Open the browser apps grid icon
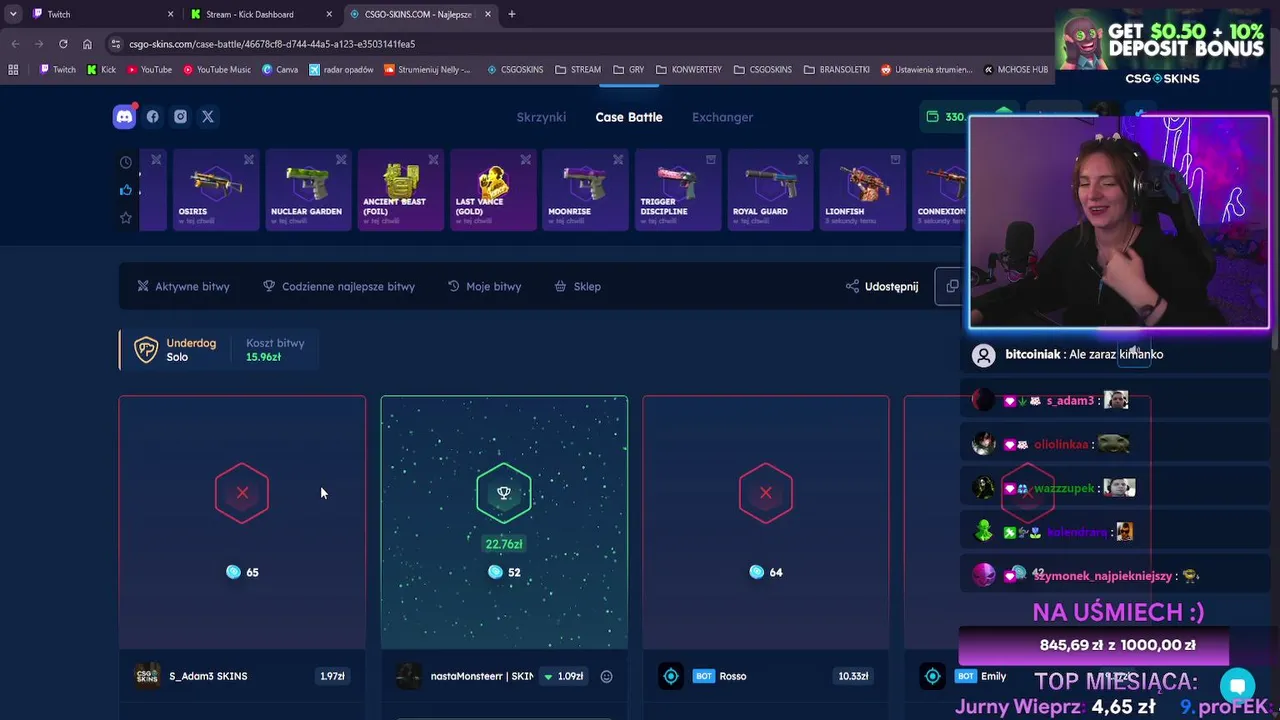The image size is (1280, 720). (x=13, y=70)
